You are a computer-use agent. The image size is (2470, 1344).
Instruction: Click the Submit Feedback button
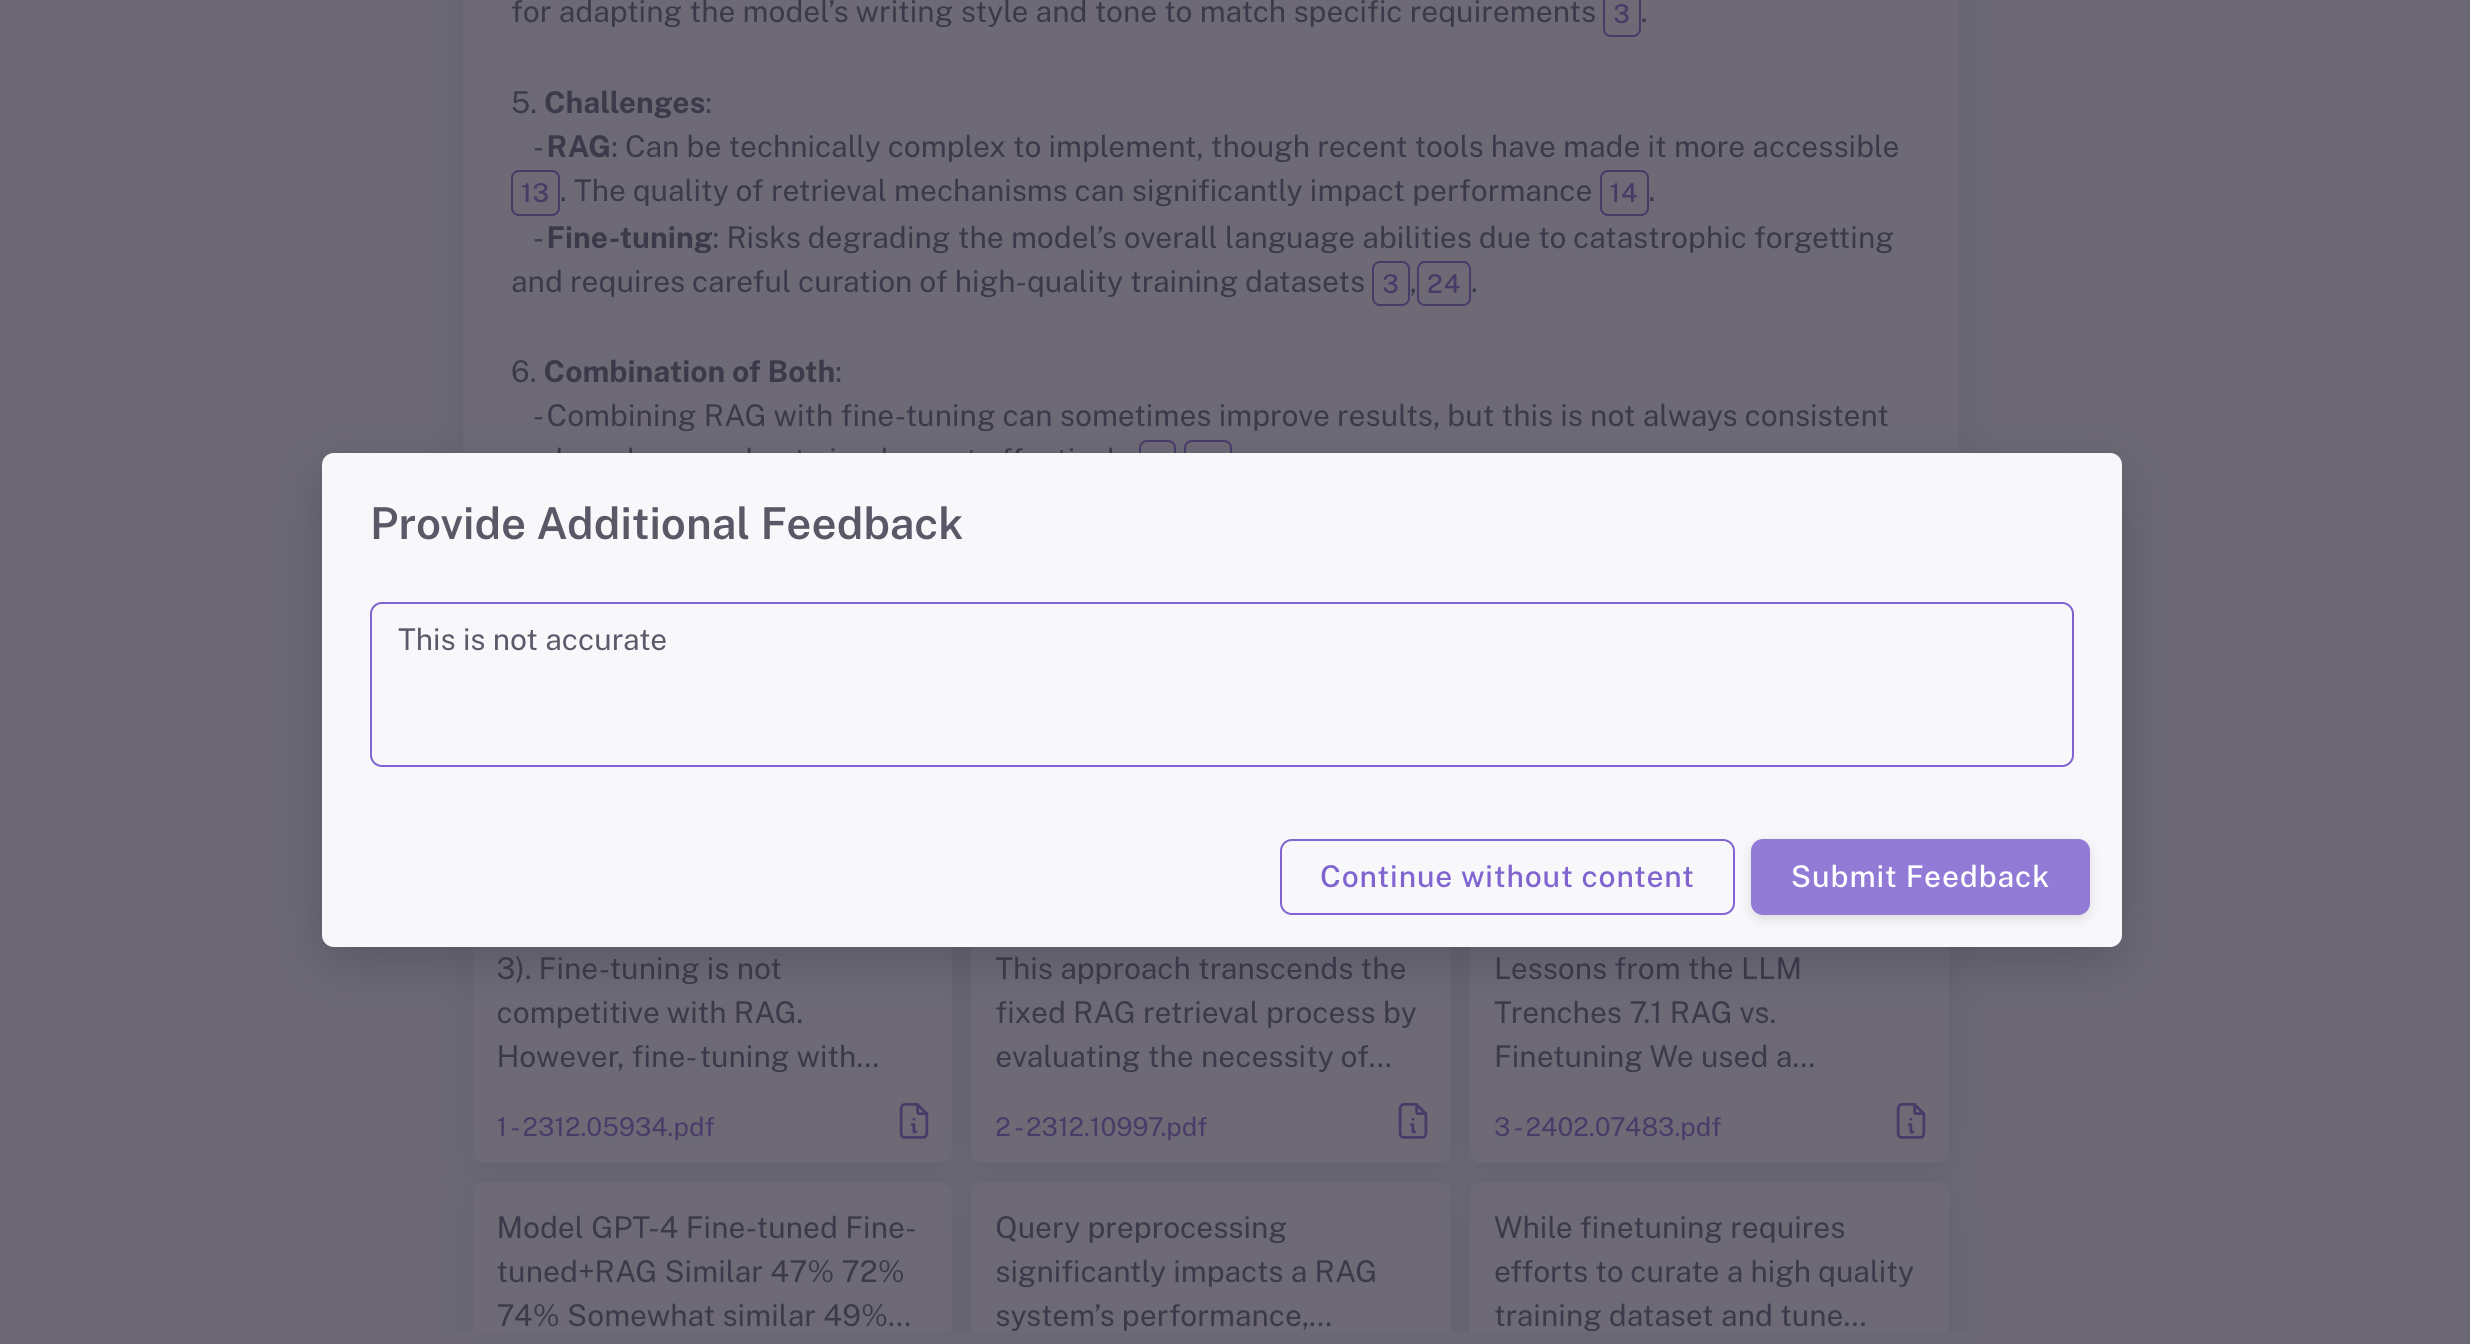[x=1919, y=876]
